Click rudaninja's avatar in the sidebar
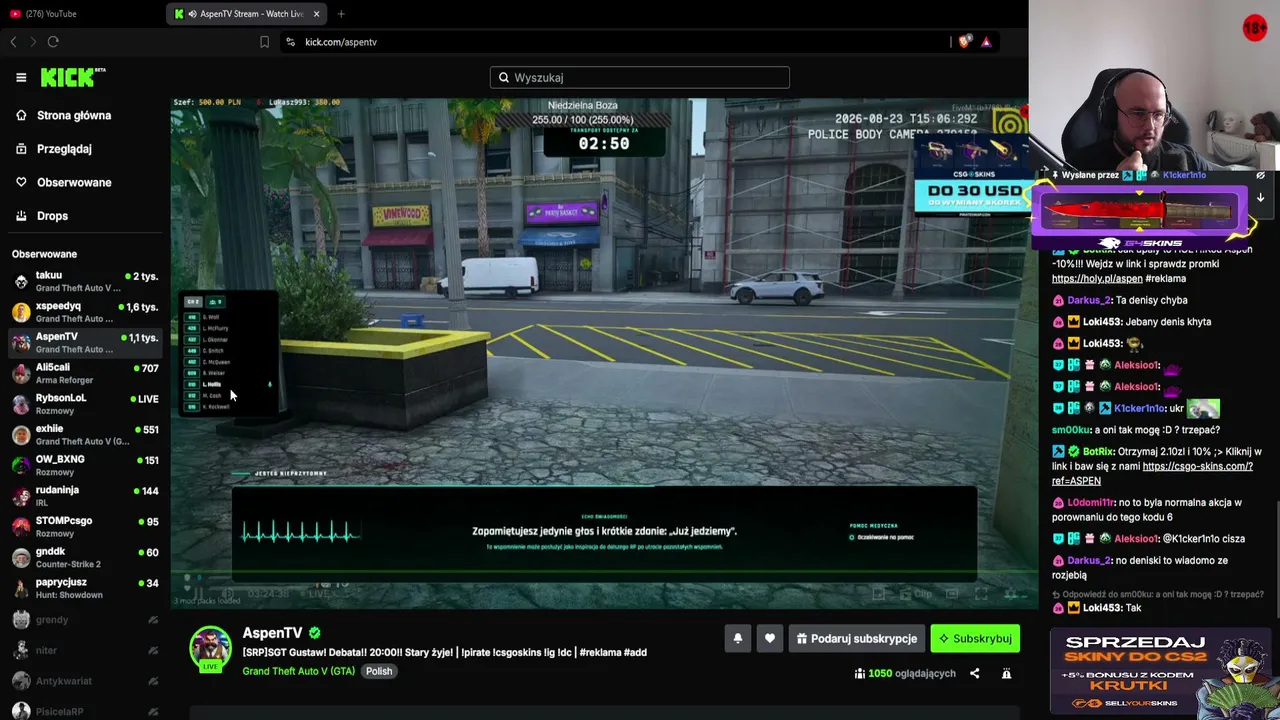Viewport: 1280px width, 720px height. [21, 496]
